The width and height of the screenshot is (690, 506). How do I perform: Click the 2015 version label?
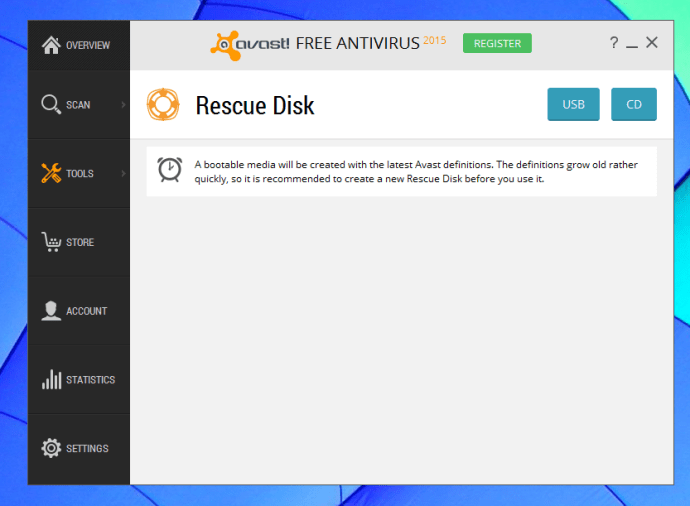click(x=435, y=40)
